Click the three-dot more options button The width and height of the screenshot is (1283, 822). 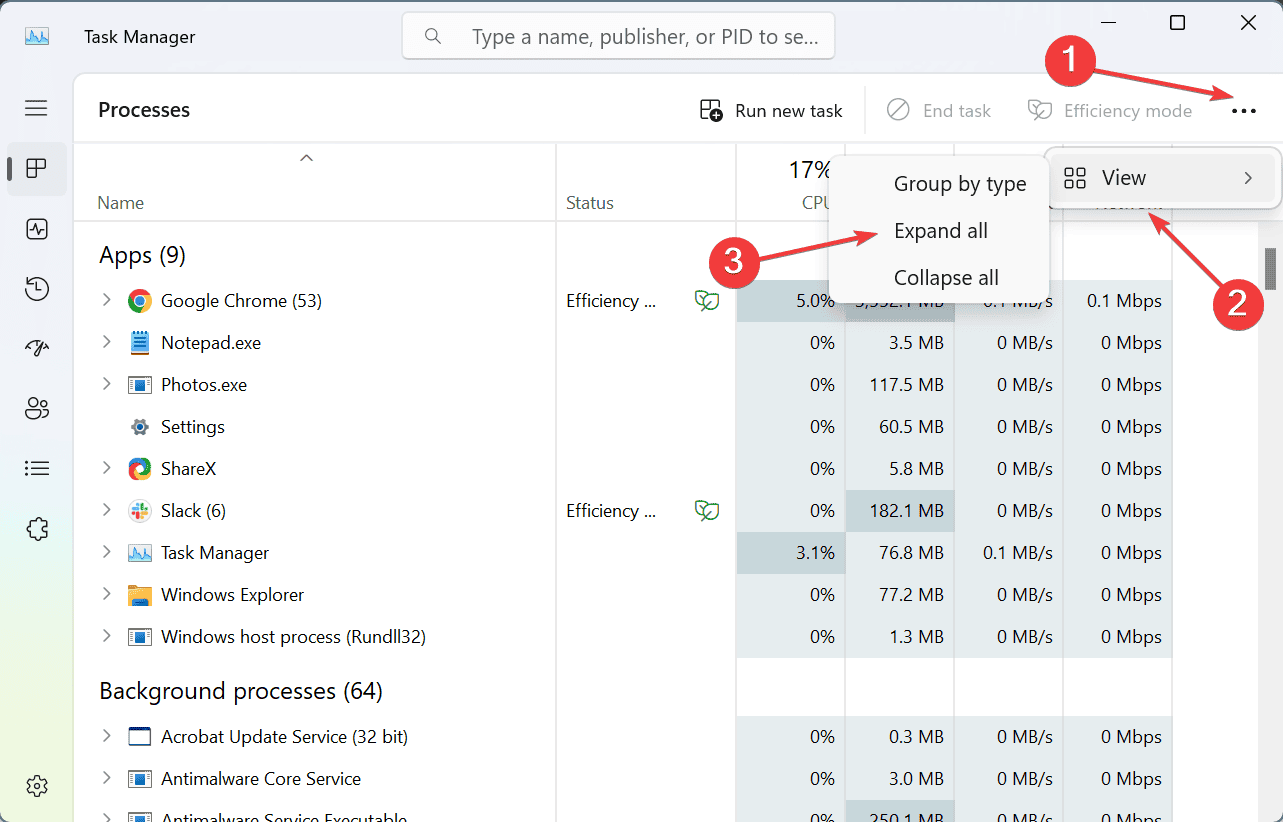(1244, 111)
